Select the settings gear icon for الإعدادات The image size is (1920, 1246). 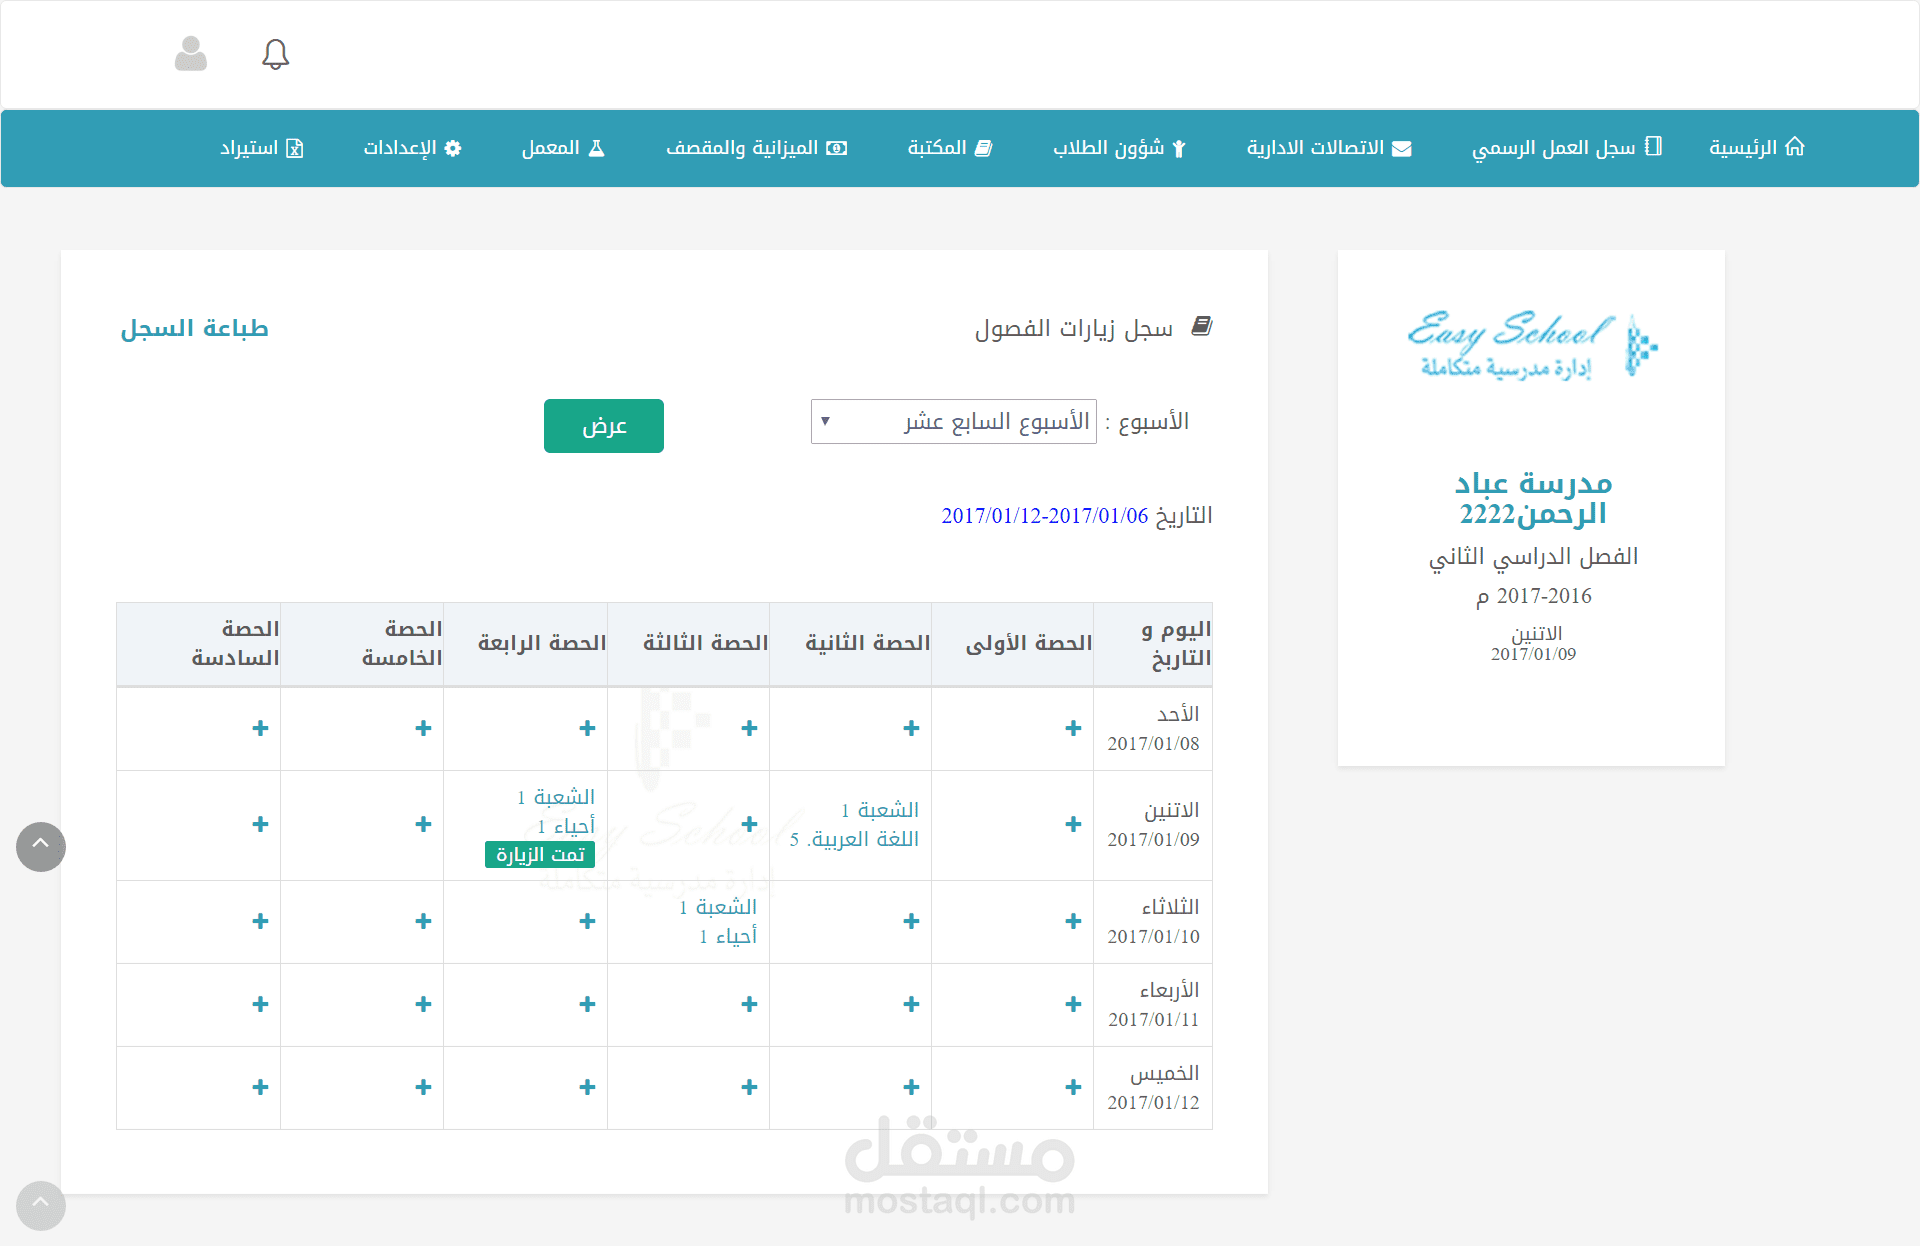[452, 148]
